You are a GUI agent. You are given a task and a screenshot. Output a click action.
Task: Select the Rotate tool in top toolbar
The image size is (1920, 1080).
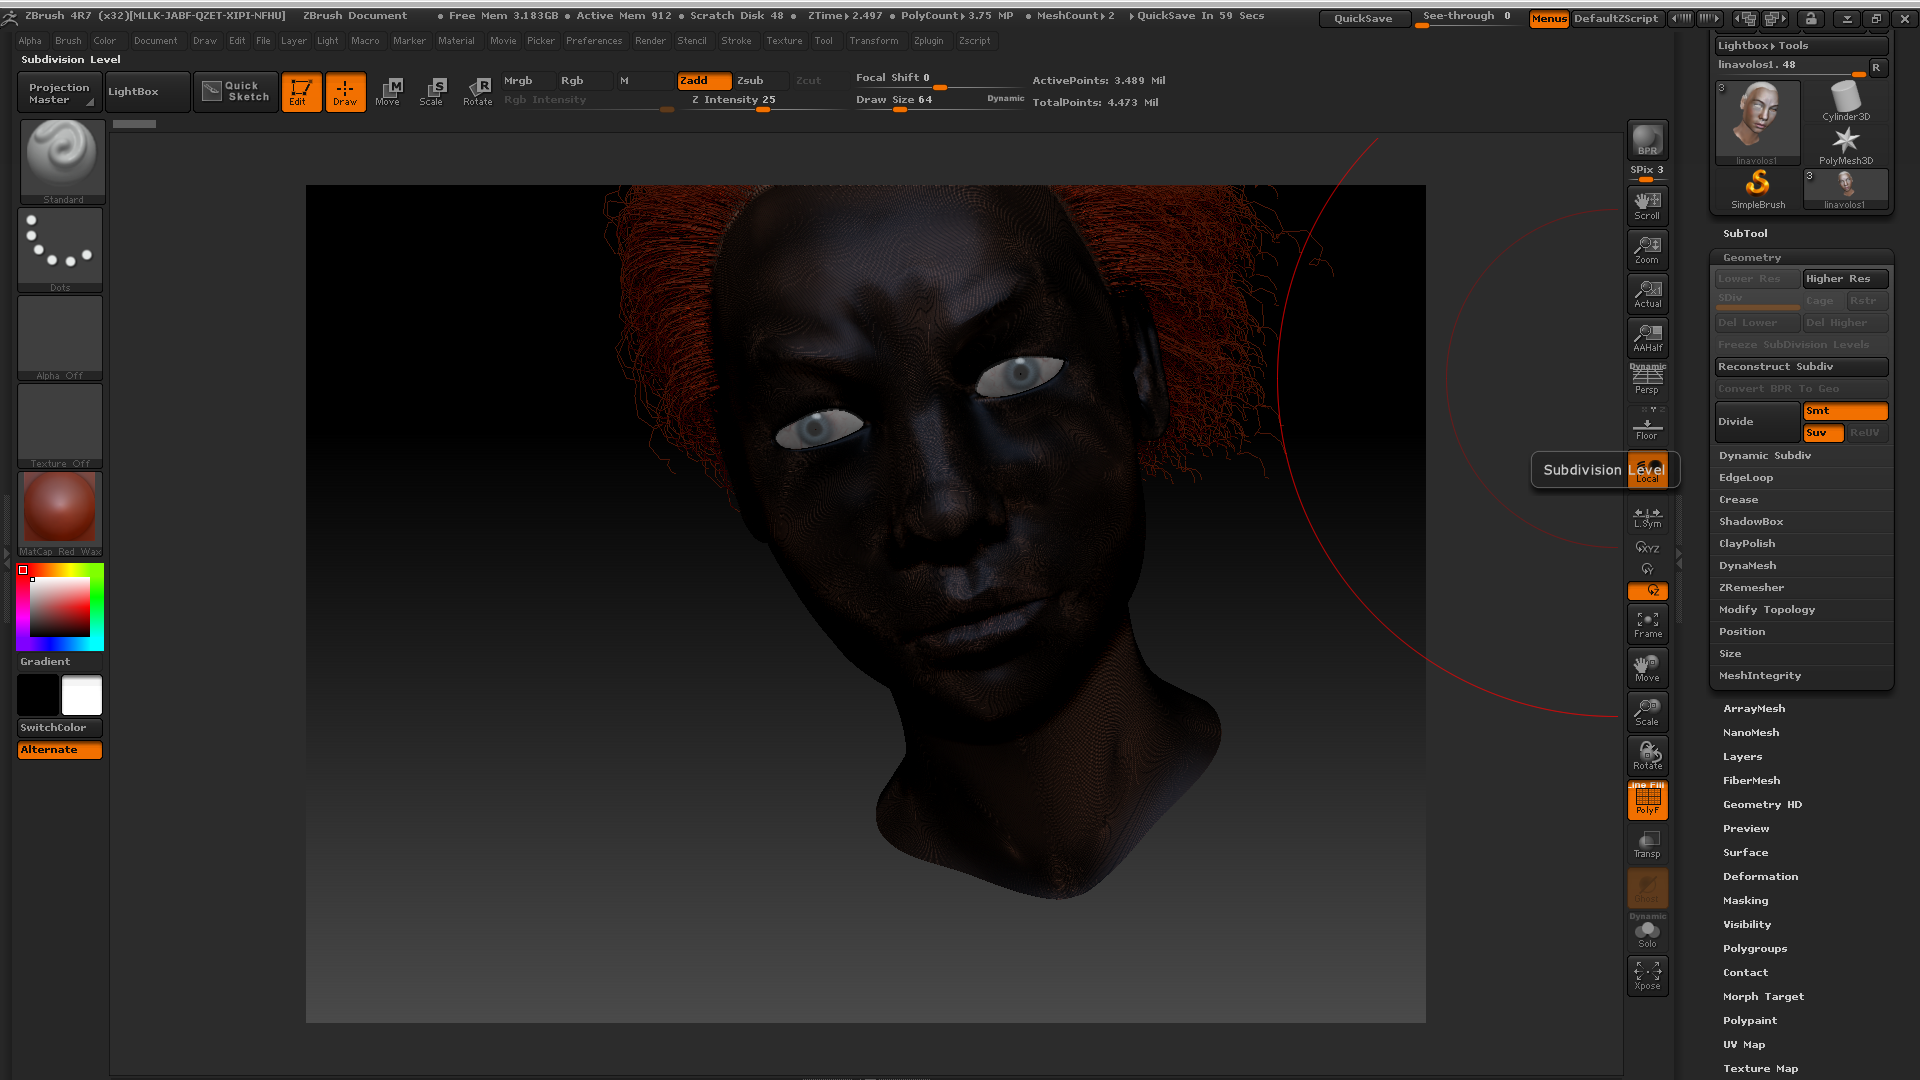[x=478, y=91]
